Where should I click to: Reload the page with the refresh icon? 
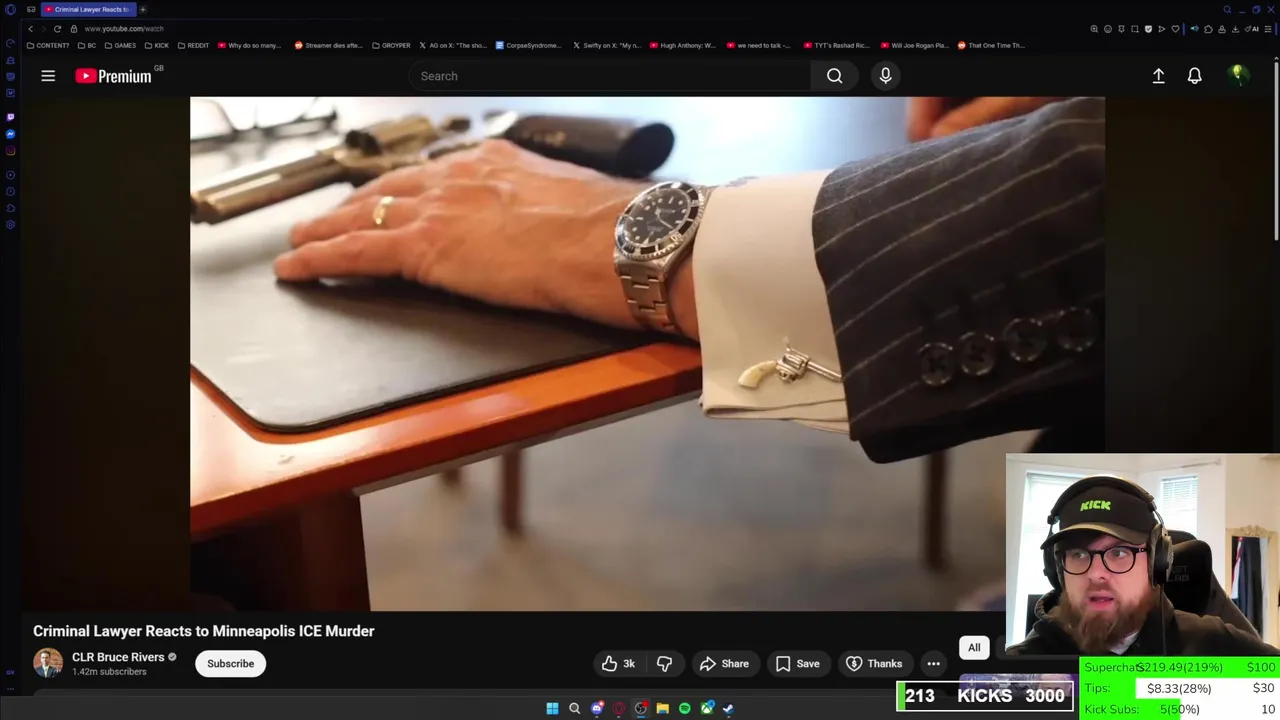pyautogui.click(x=57, y=29)
